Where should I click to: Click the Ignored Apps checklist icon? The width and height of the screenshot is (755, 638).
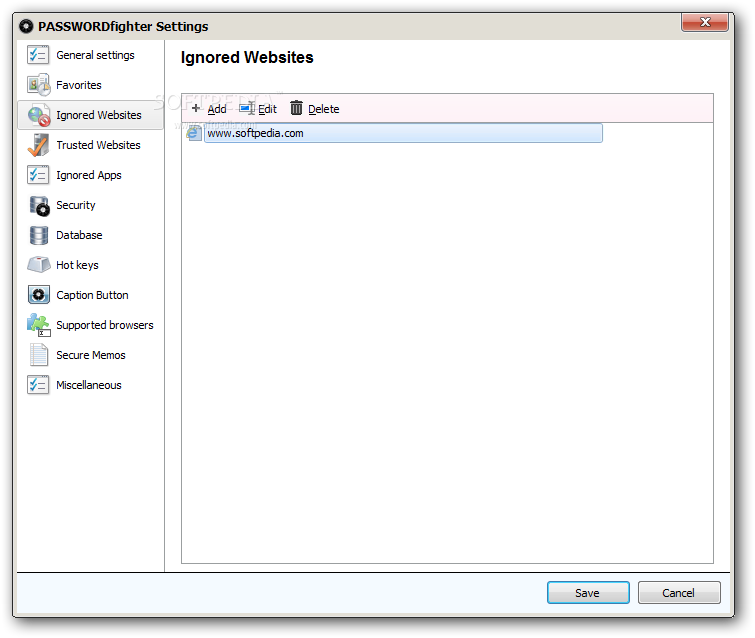38,175
